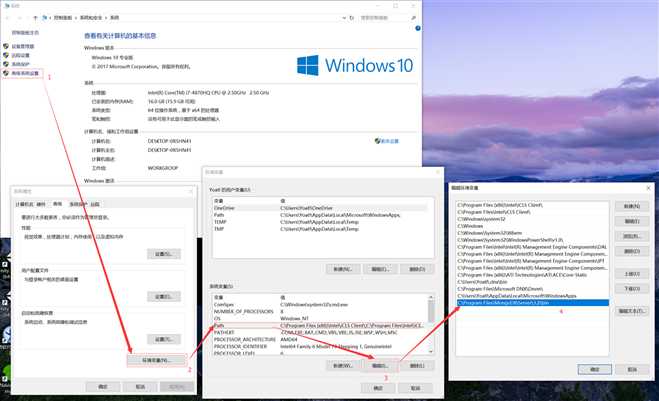
Task: Click OK in the System Properties dialog
Action: click(x=103, y=387)
